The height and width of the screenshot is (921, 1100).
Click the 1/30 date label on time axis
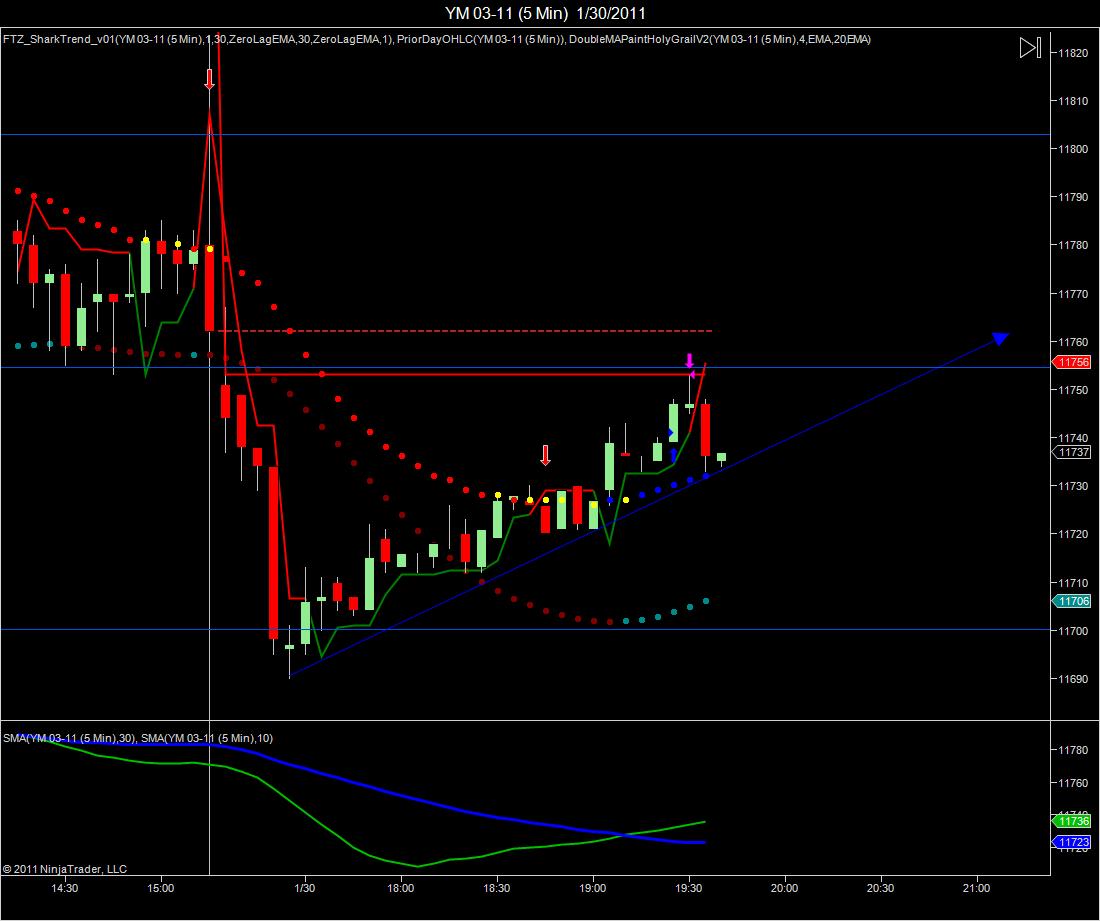(304, 888)
